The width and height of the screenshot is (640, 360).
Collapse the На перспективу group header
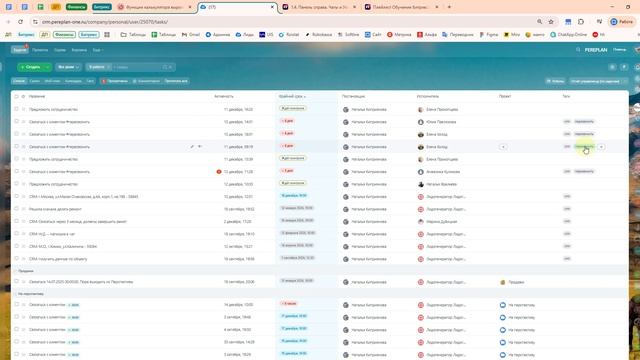point(29,293)
